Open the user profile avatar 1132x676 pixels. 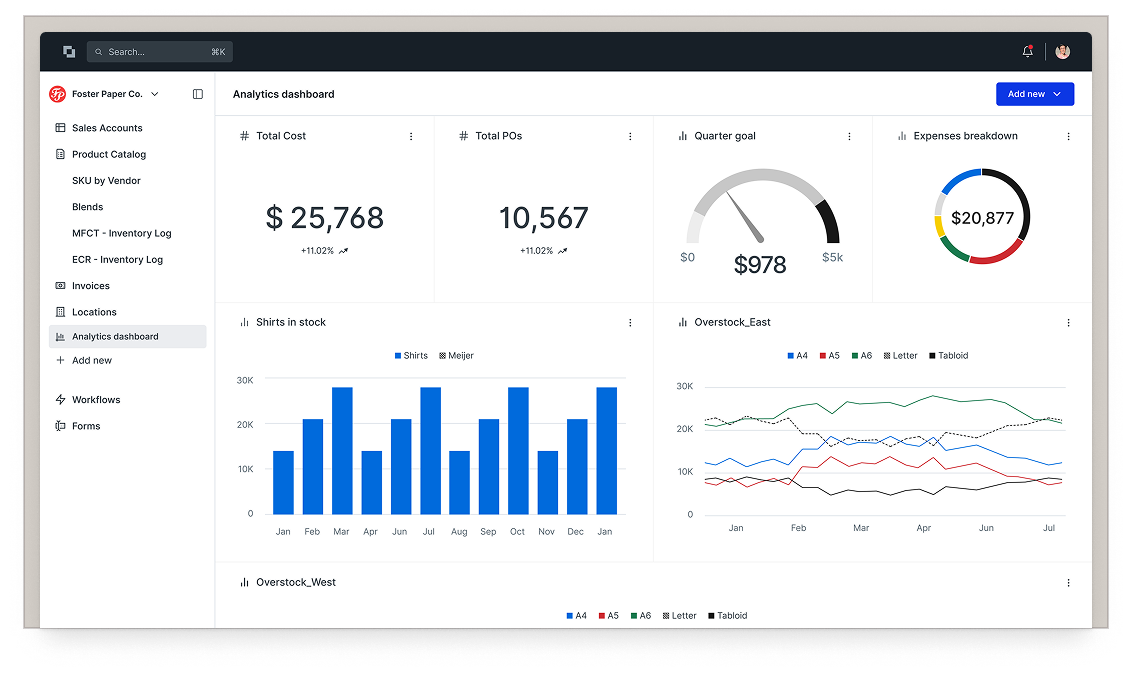[x=1062, y=52]
